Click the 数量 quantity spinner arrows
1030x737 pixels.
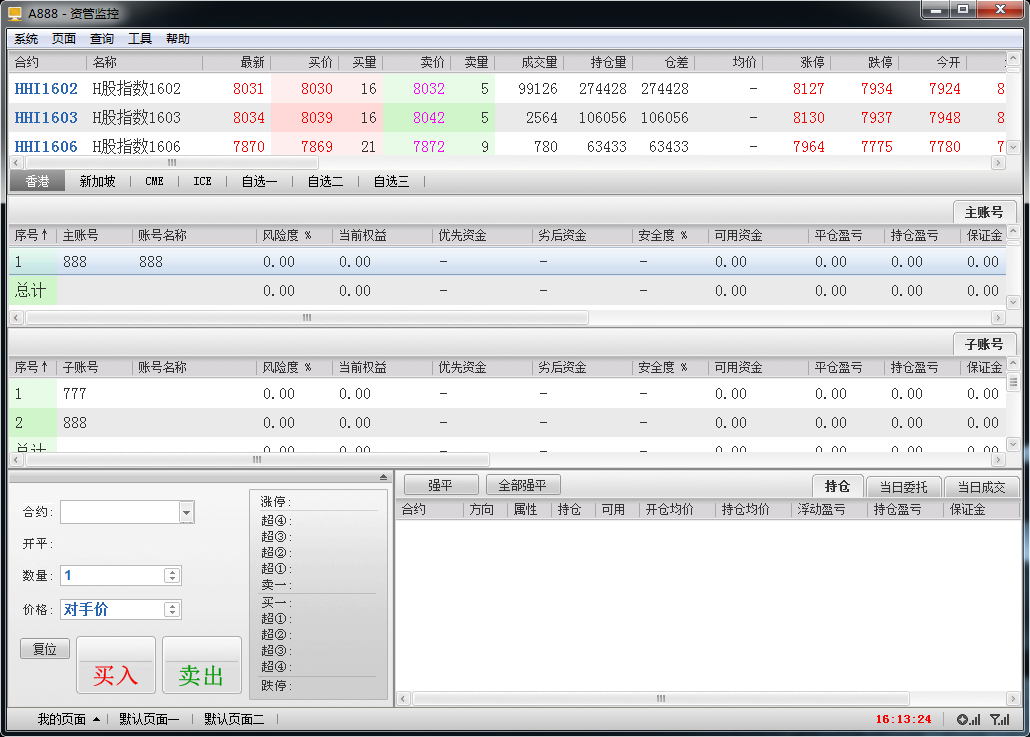click(x=172, y=575)
